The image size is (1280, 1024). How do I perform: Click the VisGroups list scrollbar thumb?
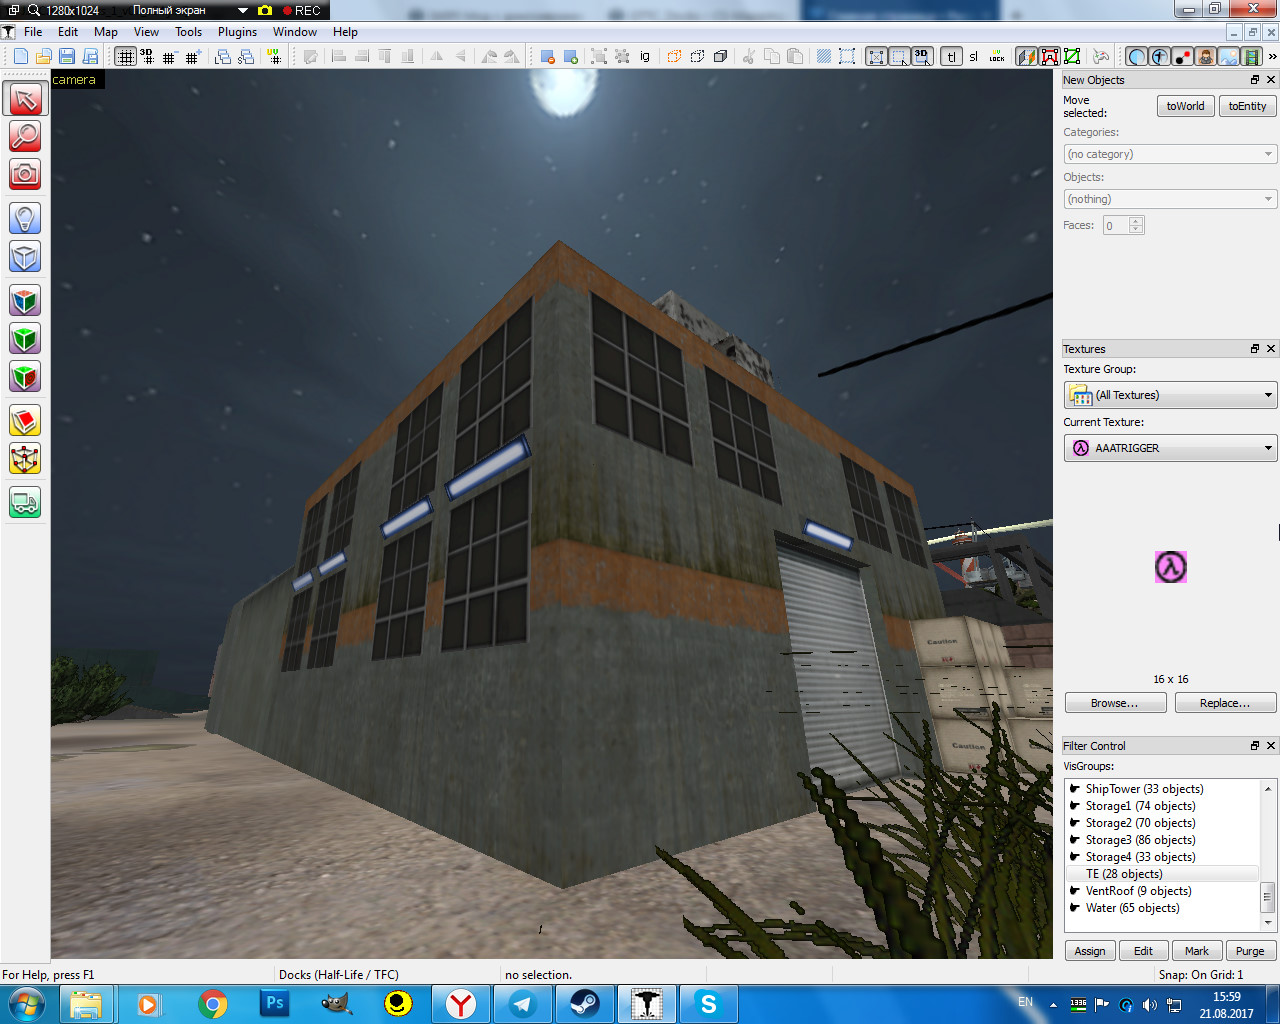[1268, 896]
